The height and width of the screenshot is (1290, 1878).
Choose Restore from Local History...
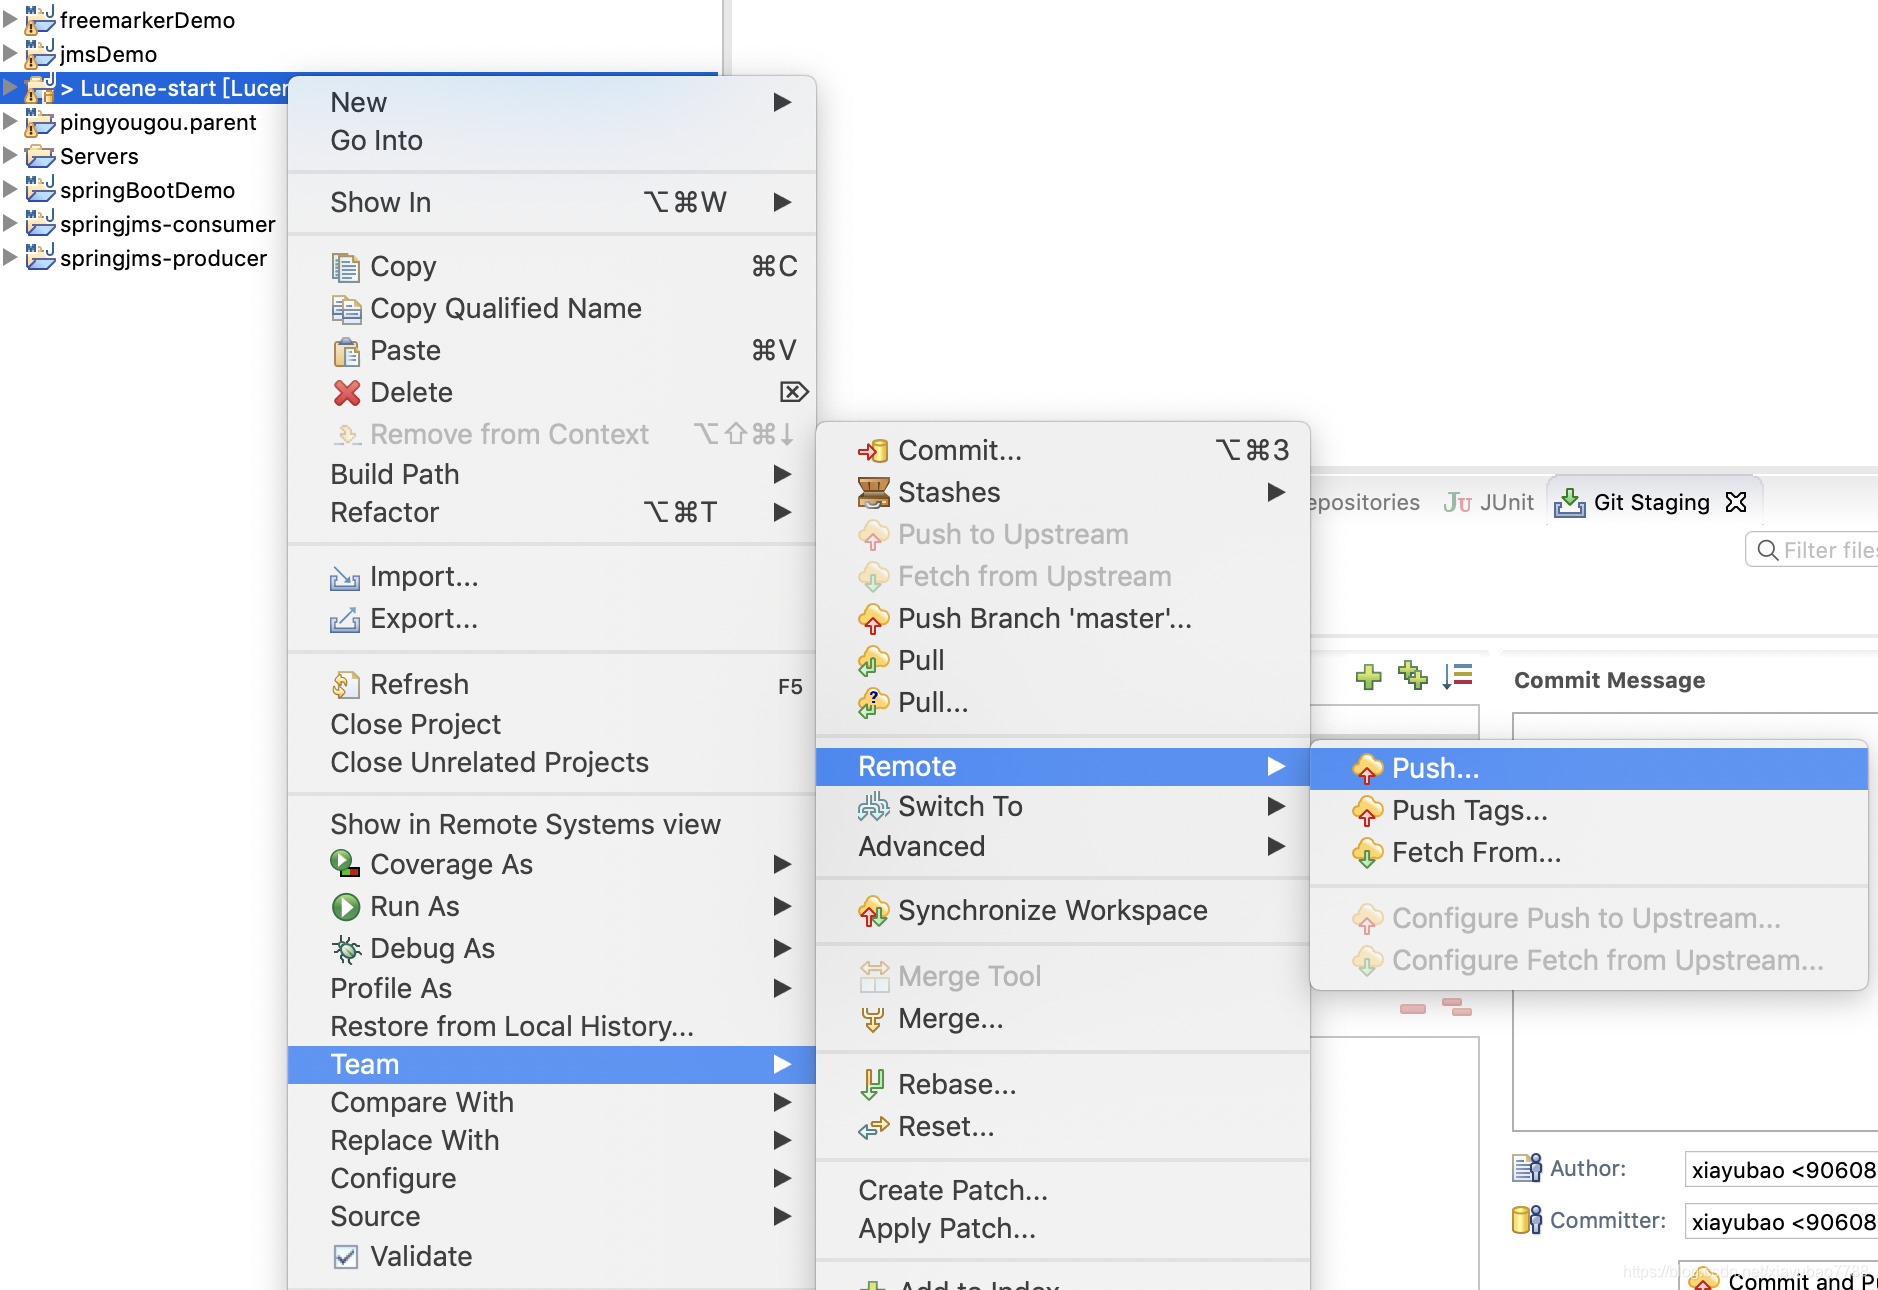point(552,1027)
